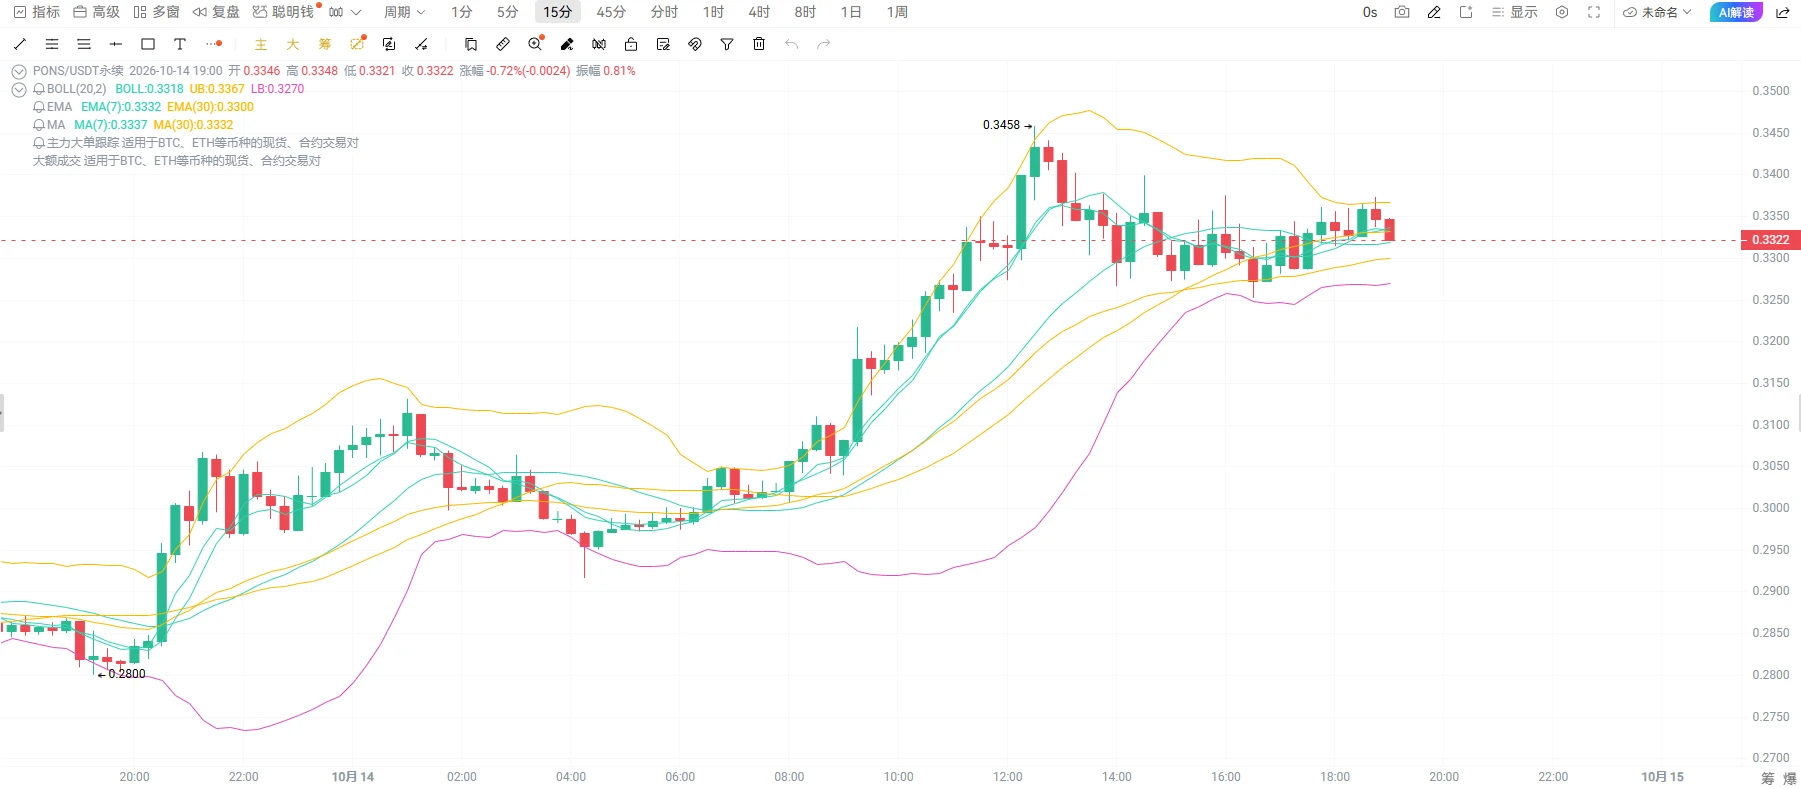The height and width of the screenshot is (789, 1801).
Task: Open chart settings hexagon icon
Action: tap(1562, 12)
